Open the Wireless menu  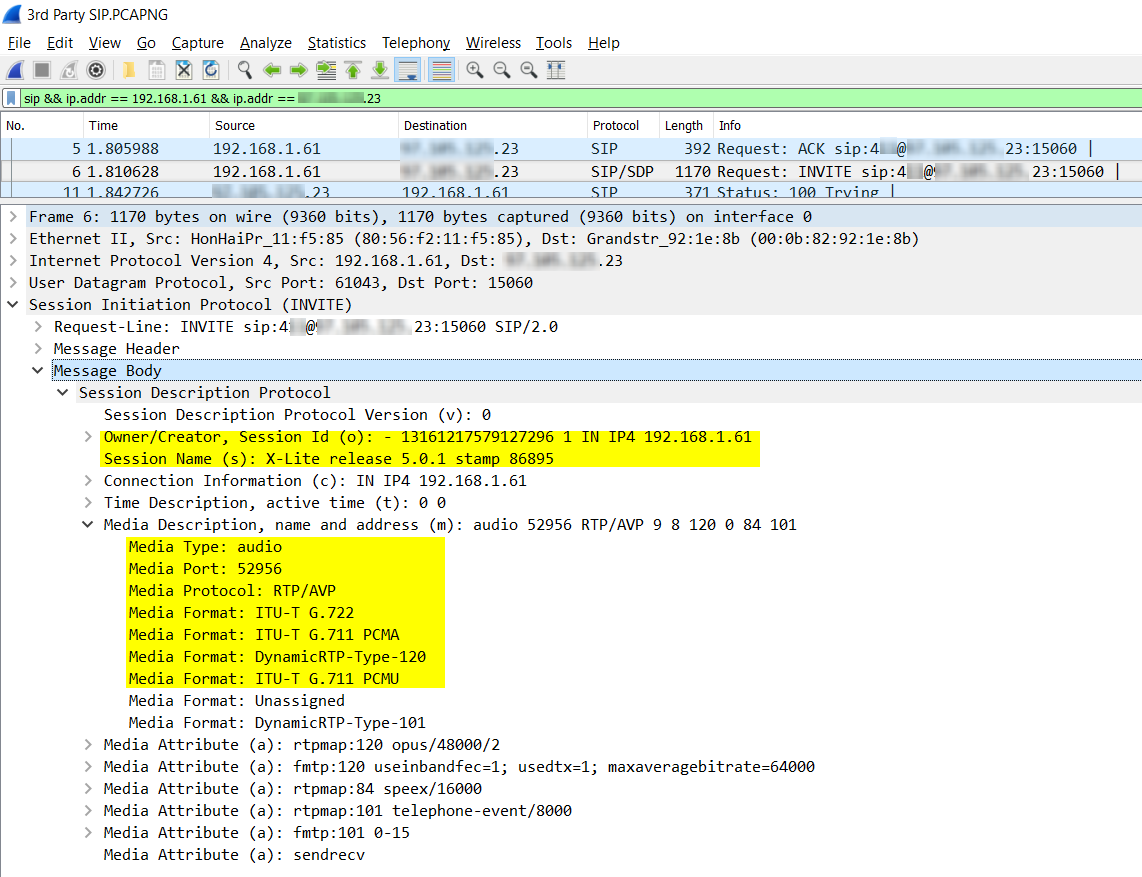click(493, 43)
